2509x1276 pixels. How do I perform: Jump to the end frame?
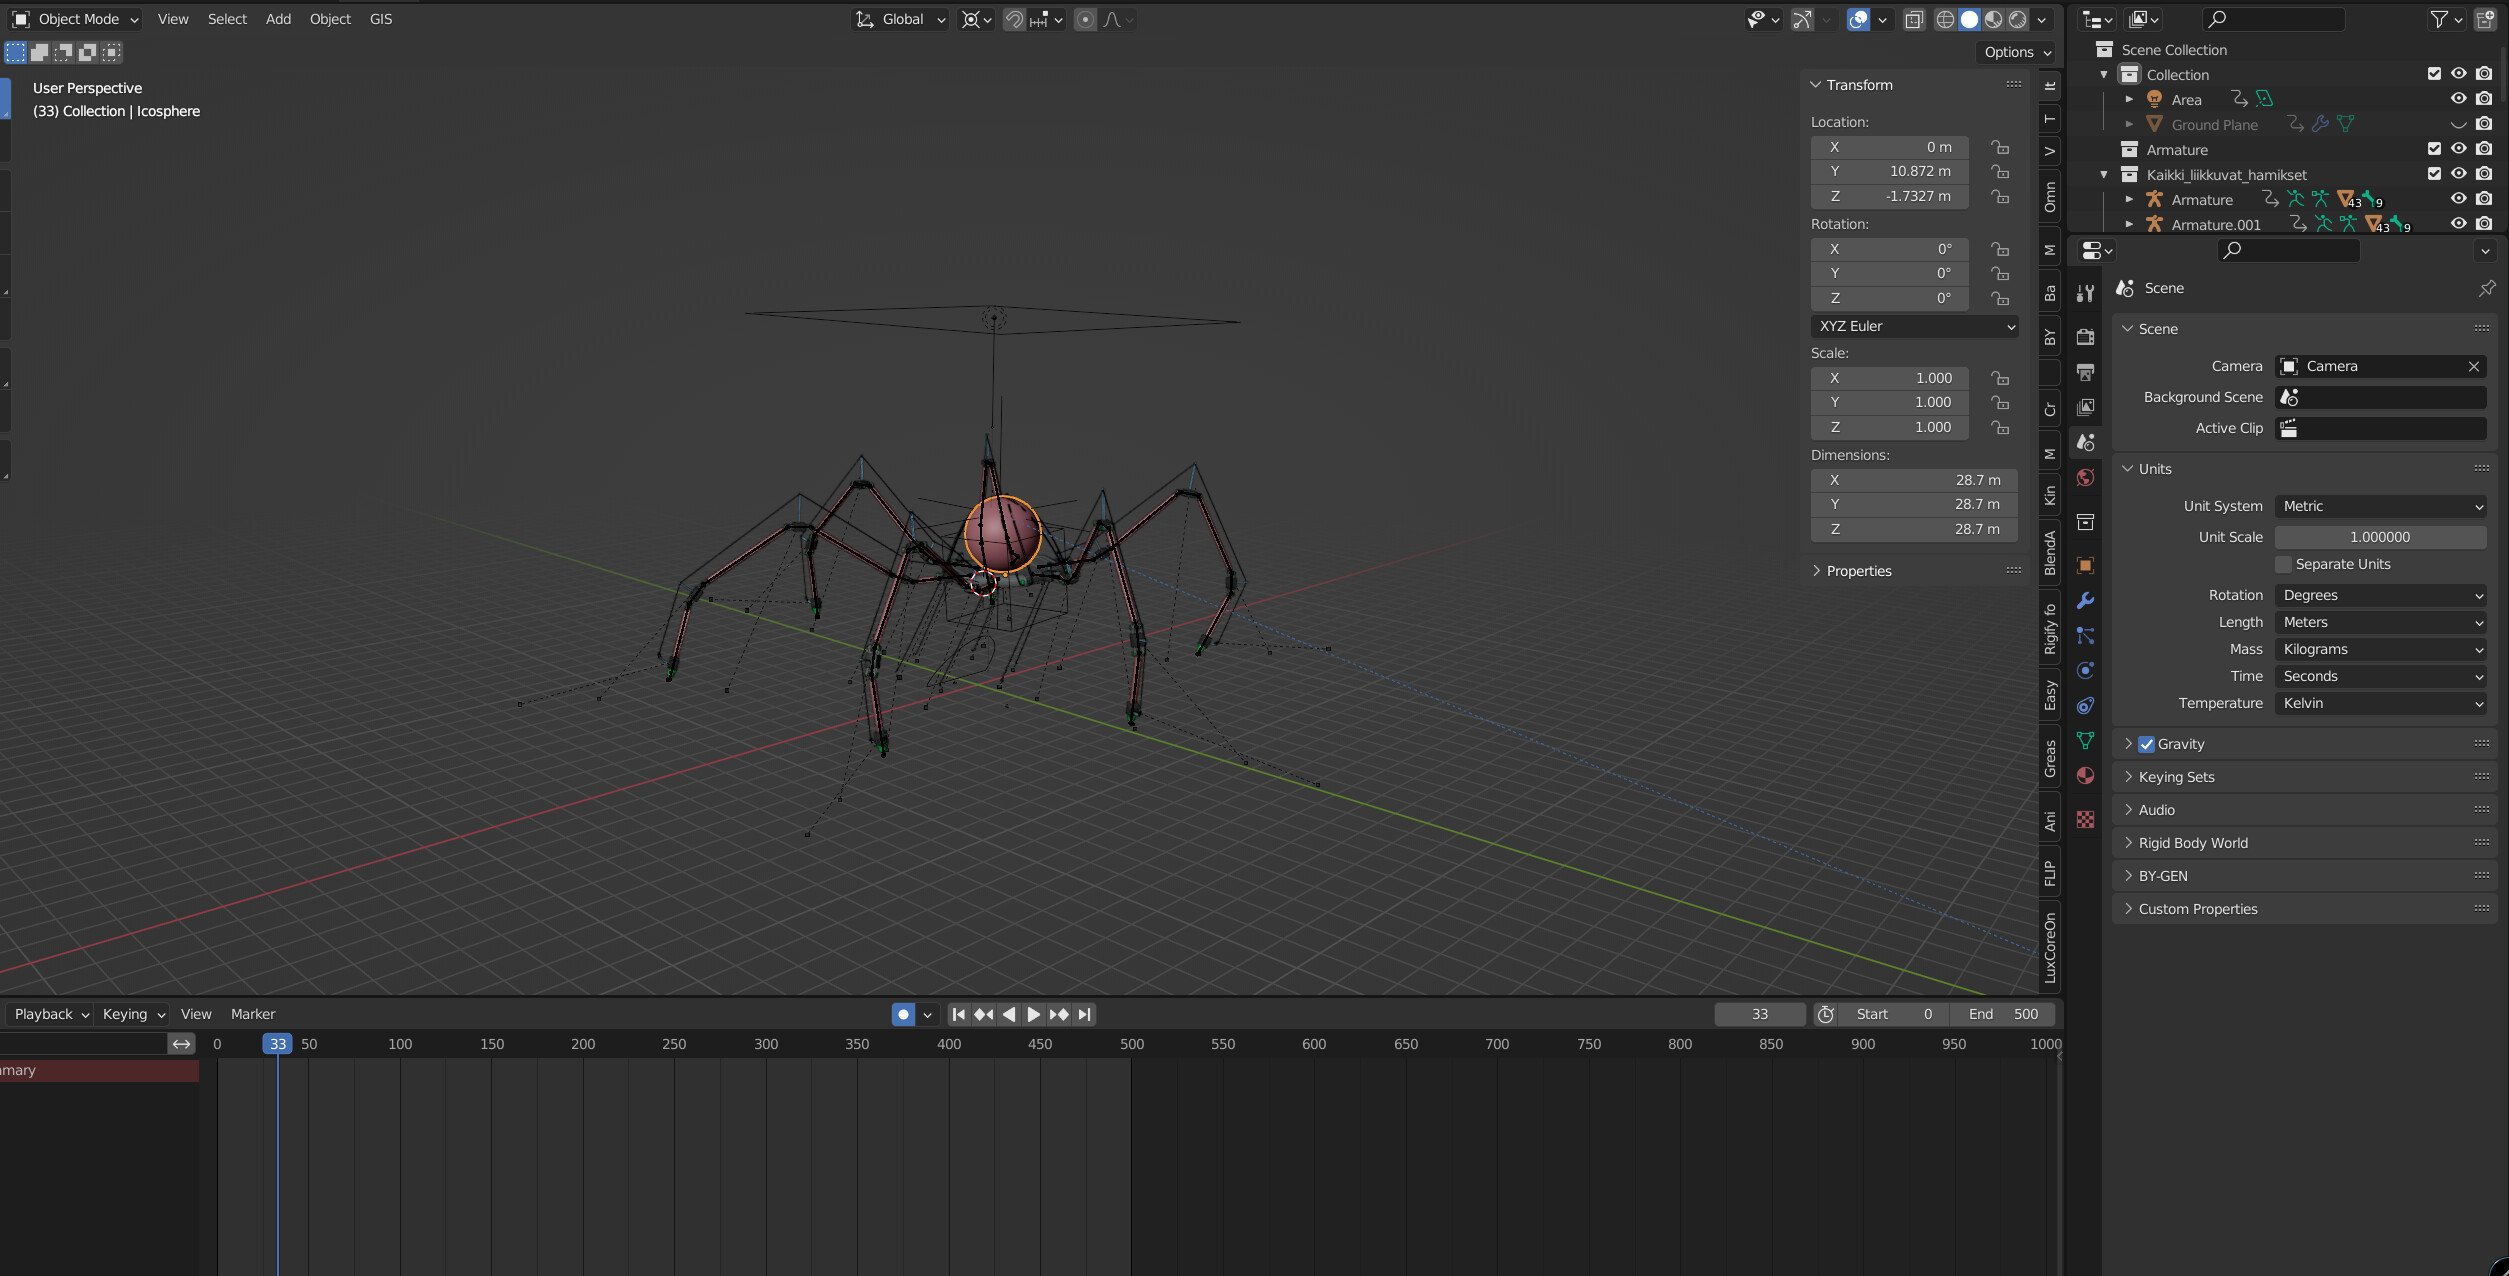point(1084,1014)
